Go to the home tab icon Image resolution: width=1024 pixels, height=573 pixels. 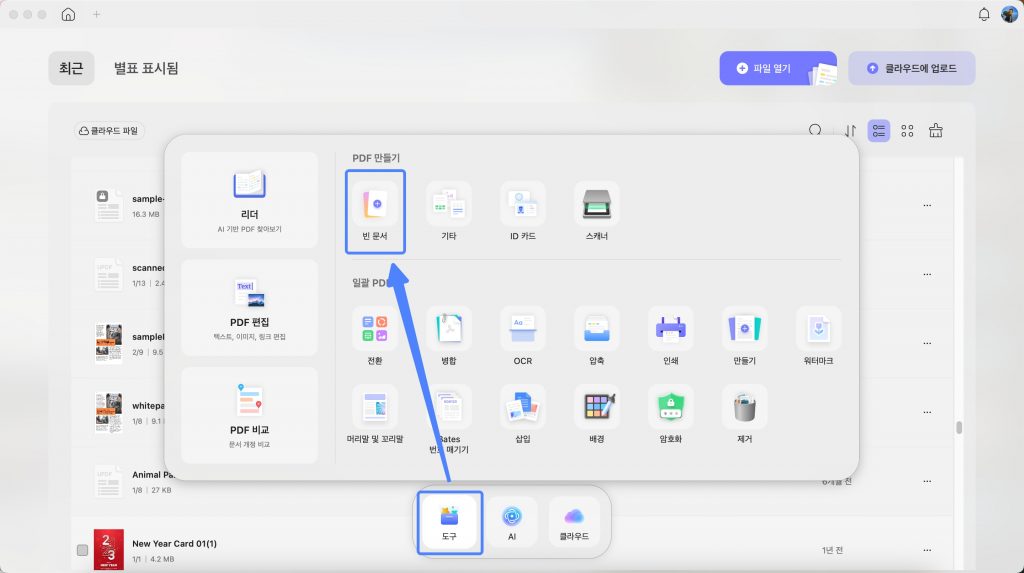click(x=68, y=14)
